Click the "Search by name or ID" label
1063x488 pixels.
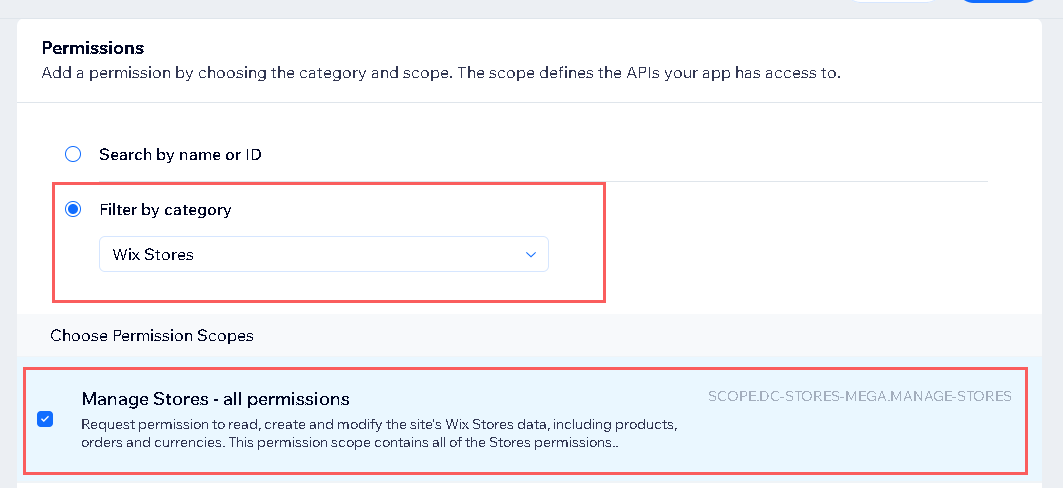click(x=180, y=155)
